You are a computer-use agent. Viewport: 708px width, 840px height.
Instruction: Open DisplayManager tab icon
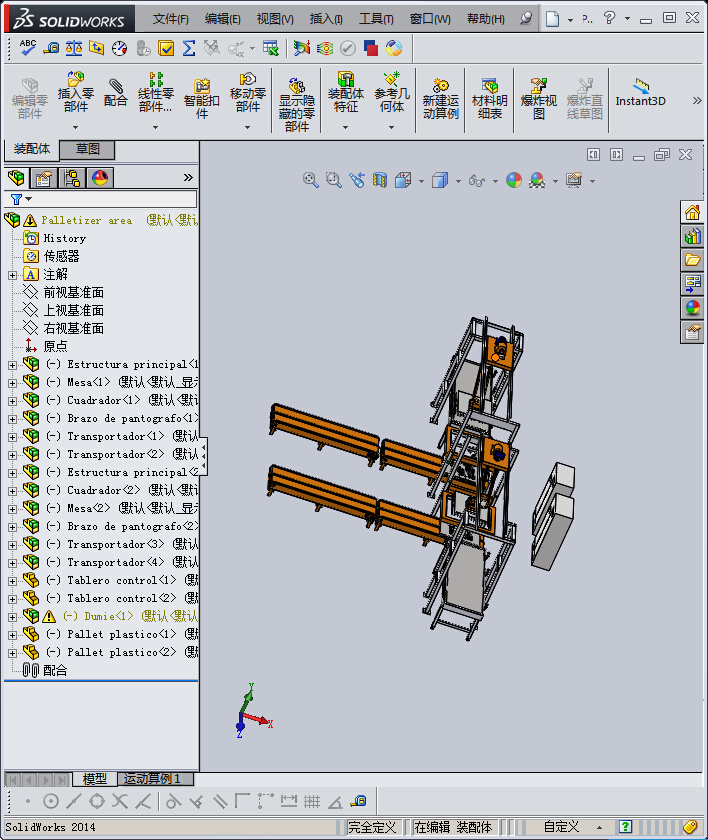(100, 177)
